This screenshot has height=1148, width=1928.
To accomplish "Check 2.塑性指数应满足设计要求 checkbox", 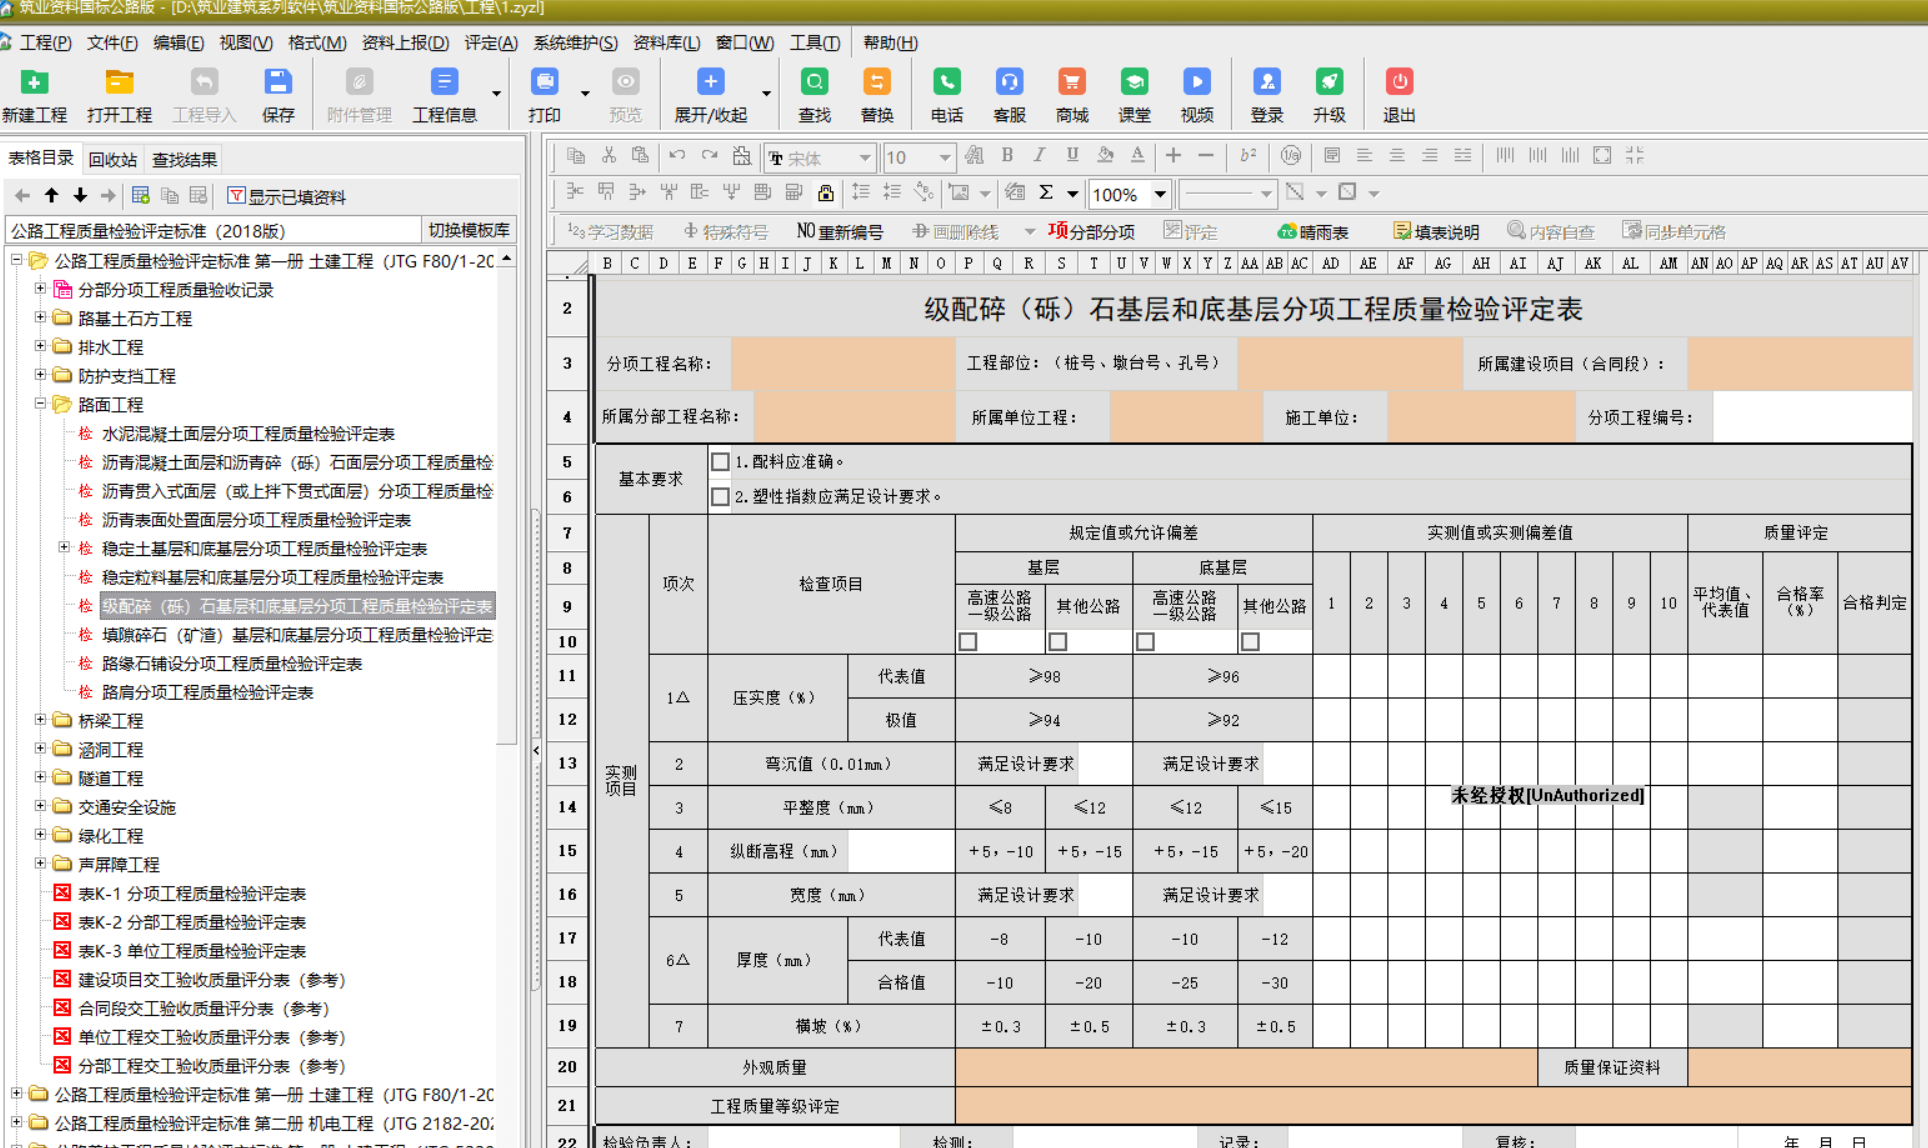I will pyautogui.click(x=720, y=496).
